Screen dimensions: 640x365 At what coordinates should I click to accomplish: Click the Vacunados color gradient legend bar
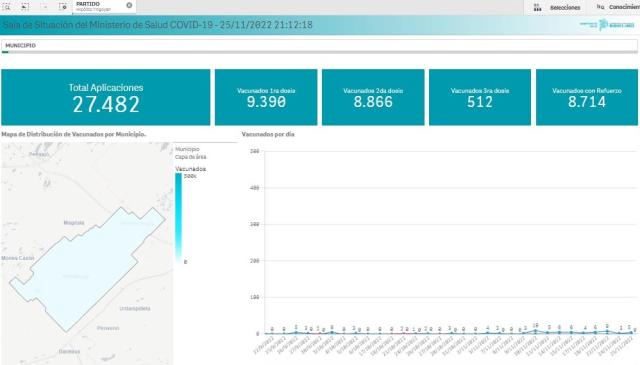178,218
